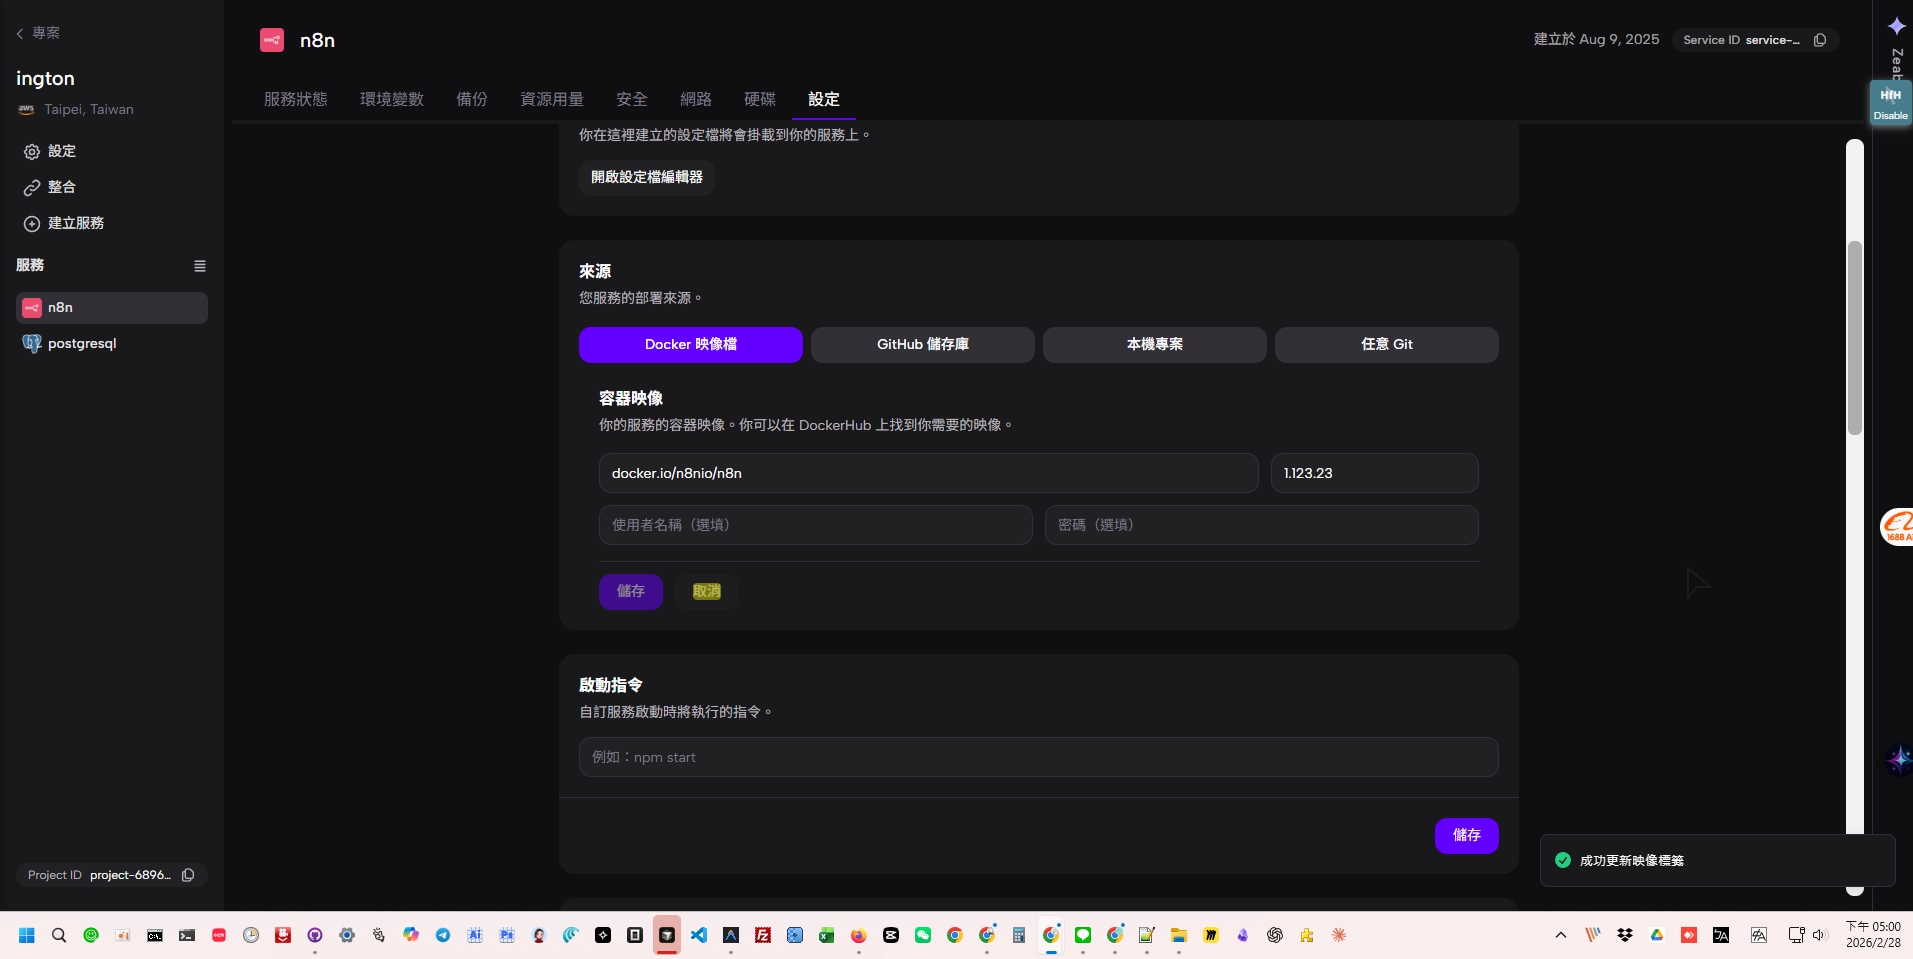
Task: Save the start command with 儲存
Action: tap(1467, 836)
